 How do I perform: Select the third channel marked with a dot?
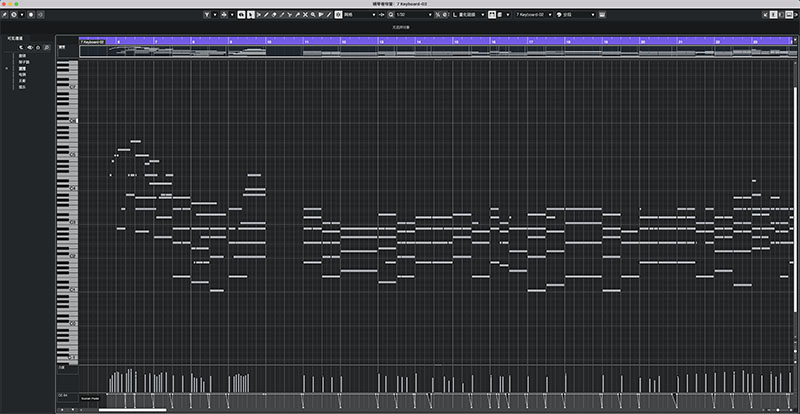[22, 68]
